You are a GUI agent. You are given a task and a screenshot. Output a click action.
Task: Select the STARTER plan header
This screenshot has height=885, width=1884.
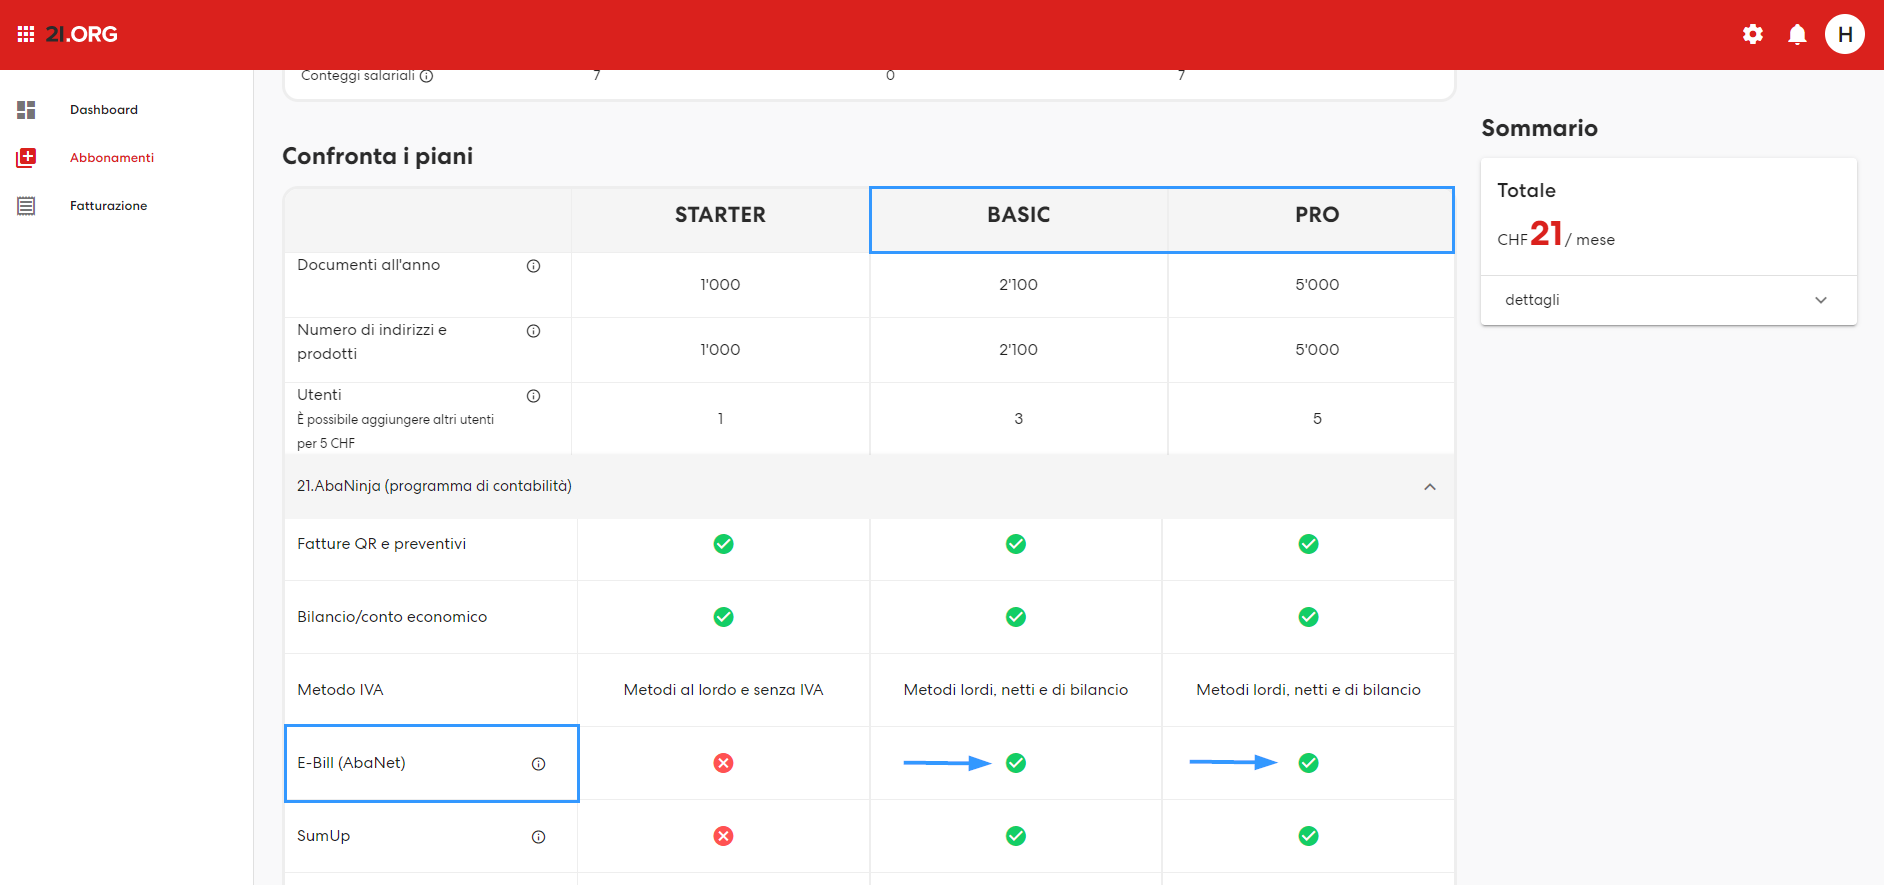tap(720, 215)
